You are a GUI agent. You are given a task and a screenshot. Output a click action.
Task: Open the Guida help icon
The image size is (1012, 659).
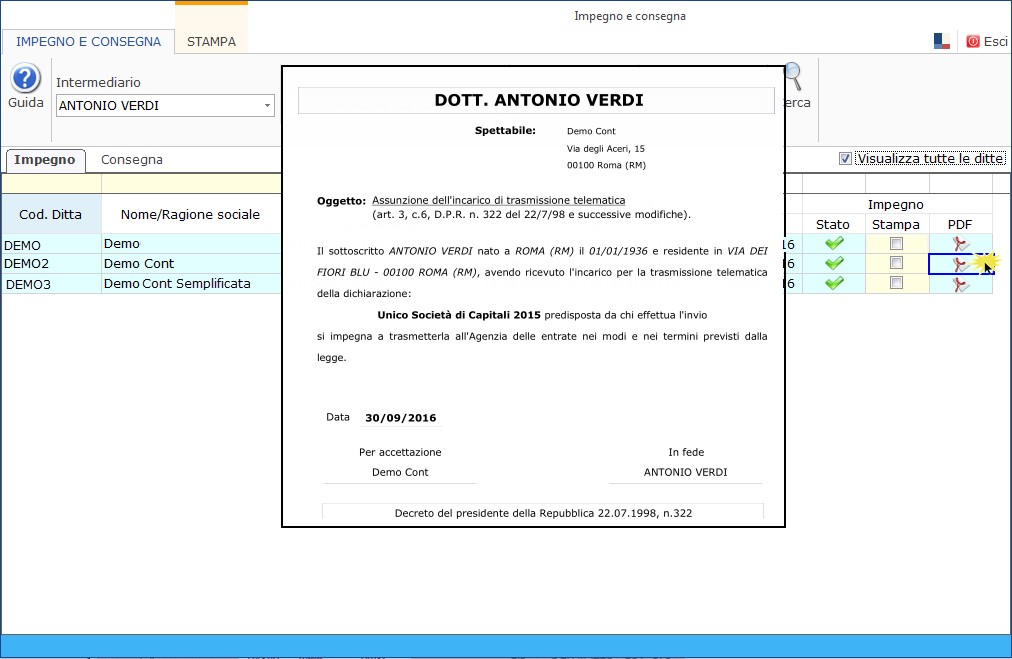tap(25, 79)
